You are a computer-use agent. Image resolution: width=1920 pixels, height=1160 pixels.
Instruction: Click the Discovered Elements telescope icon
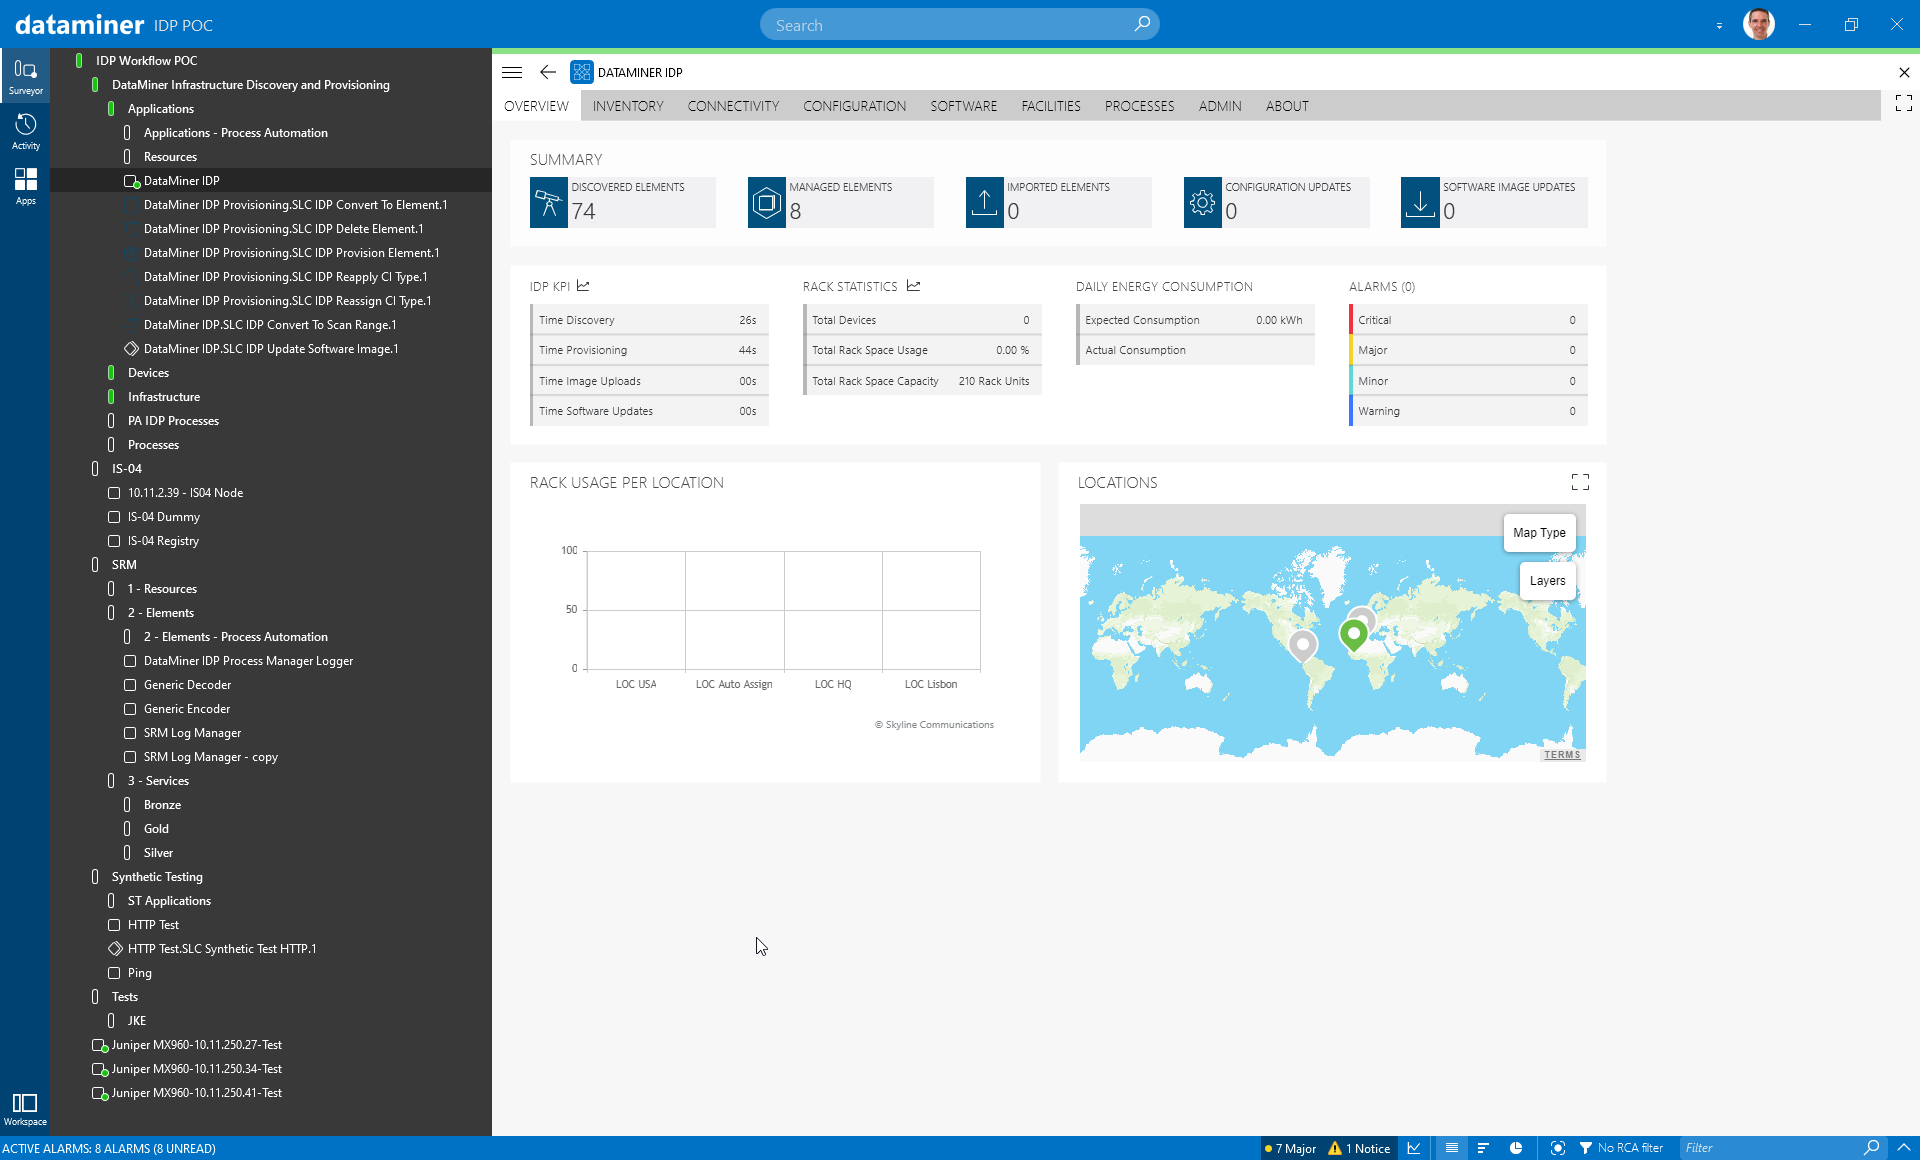coord(549,202)
